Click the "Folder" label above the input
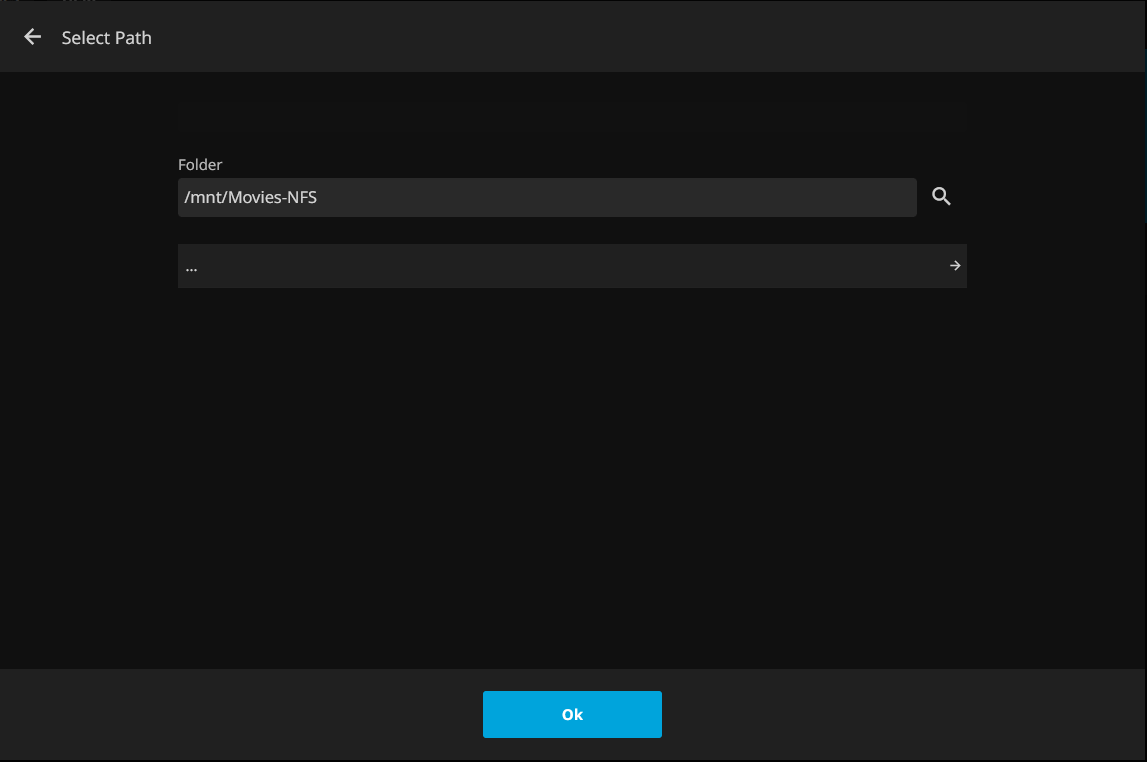Screen dimensions: 1147x762 200,164
